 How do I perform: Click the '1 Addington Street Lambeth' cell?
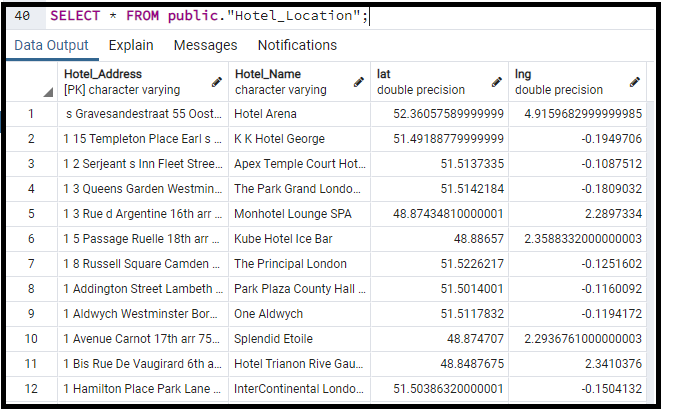(143, 289)
